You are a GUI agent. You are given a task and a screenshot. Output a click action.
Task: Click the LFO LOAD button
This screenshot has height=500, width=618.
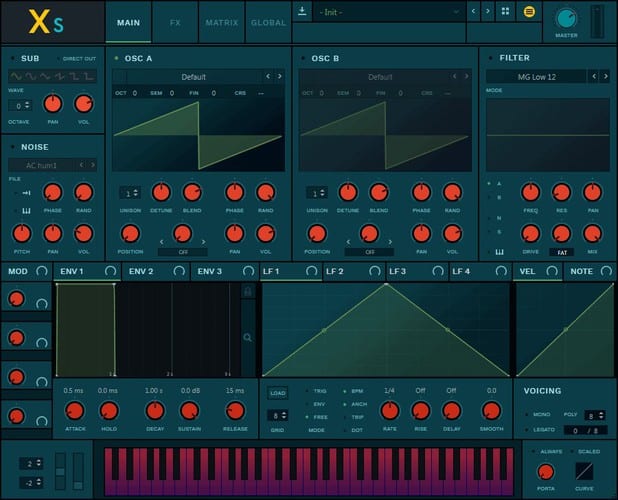point(277,393)
